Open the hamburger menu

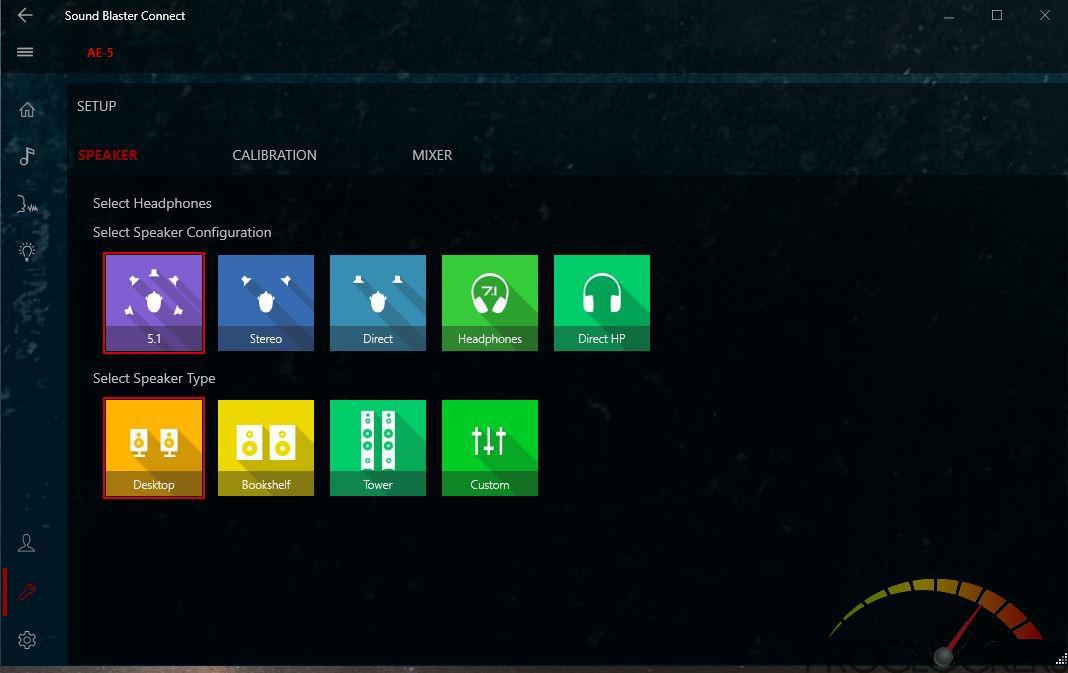25,52
